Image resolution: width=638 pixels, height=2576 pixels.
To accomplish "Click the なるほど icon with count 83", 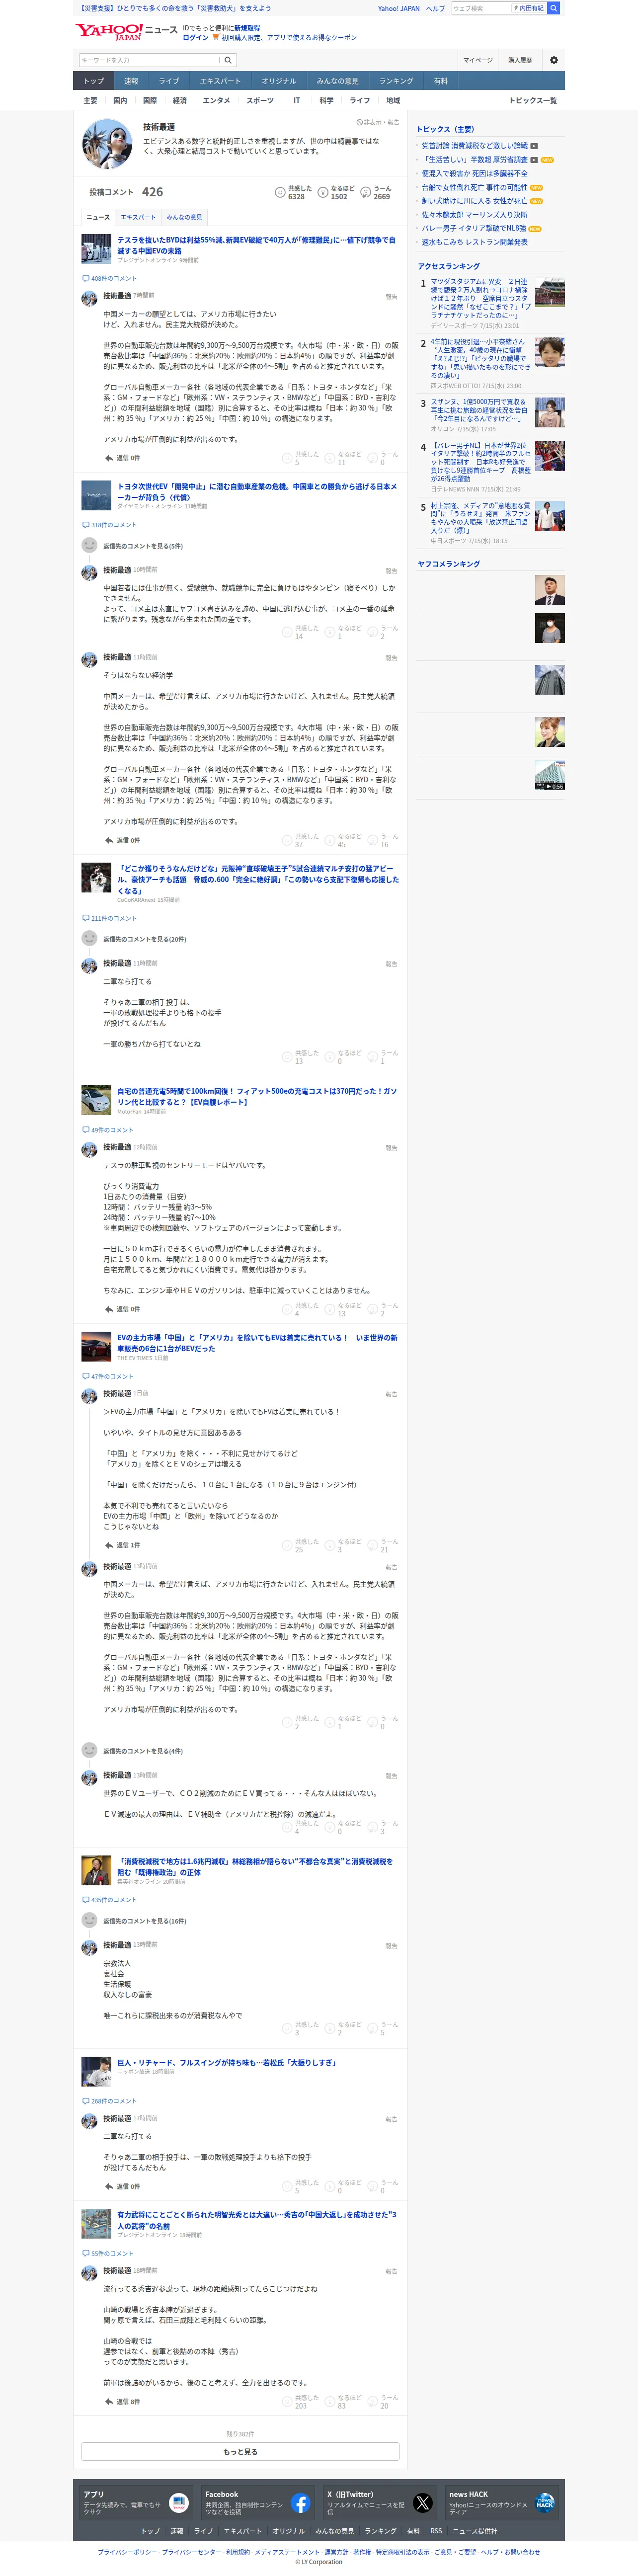I will [330, 2401].
